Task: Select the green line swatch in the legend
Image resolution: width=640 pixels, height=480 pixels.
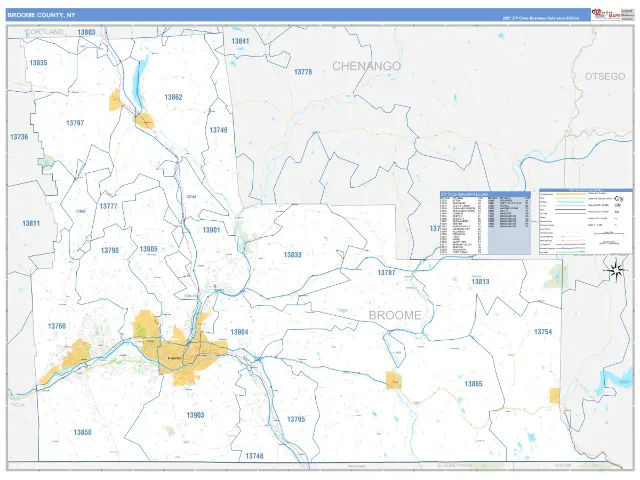Action: (571, 252)
